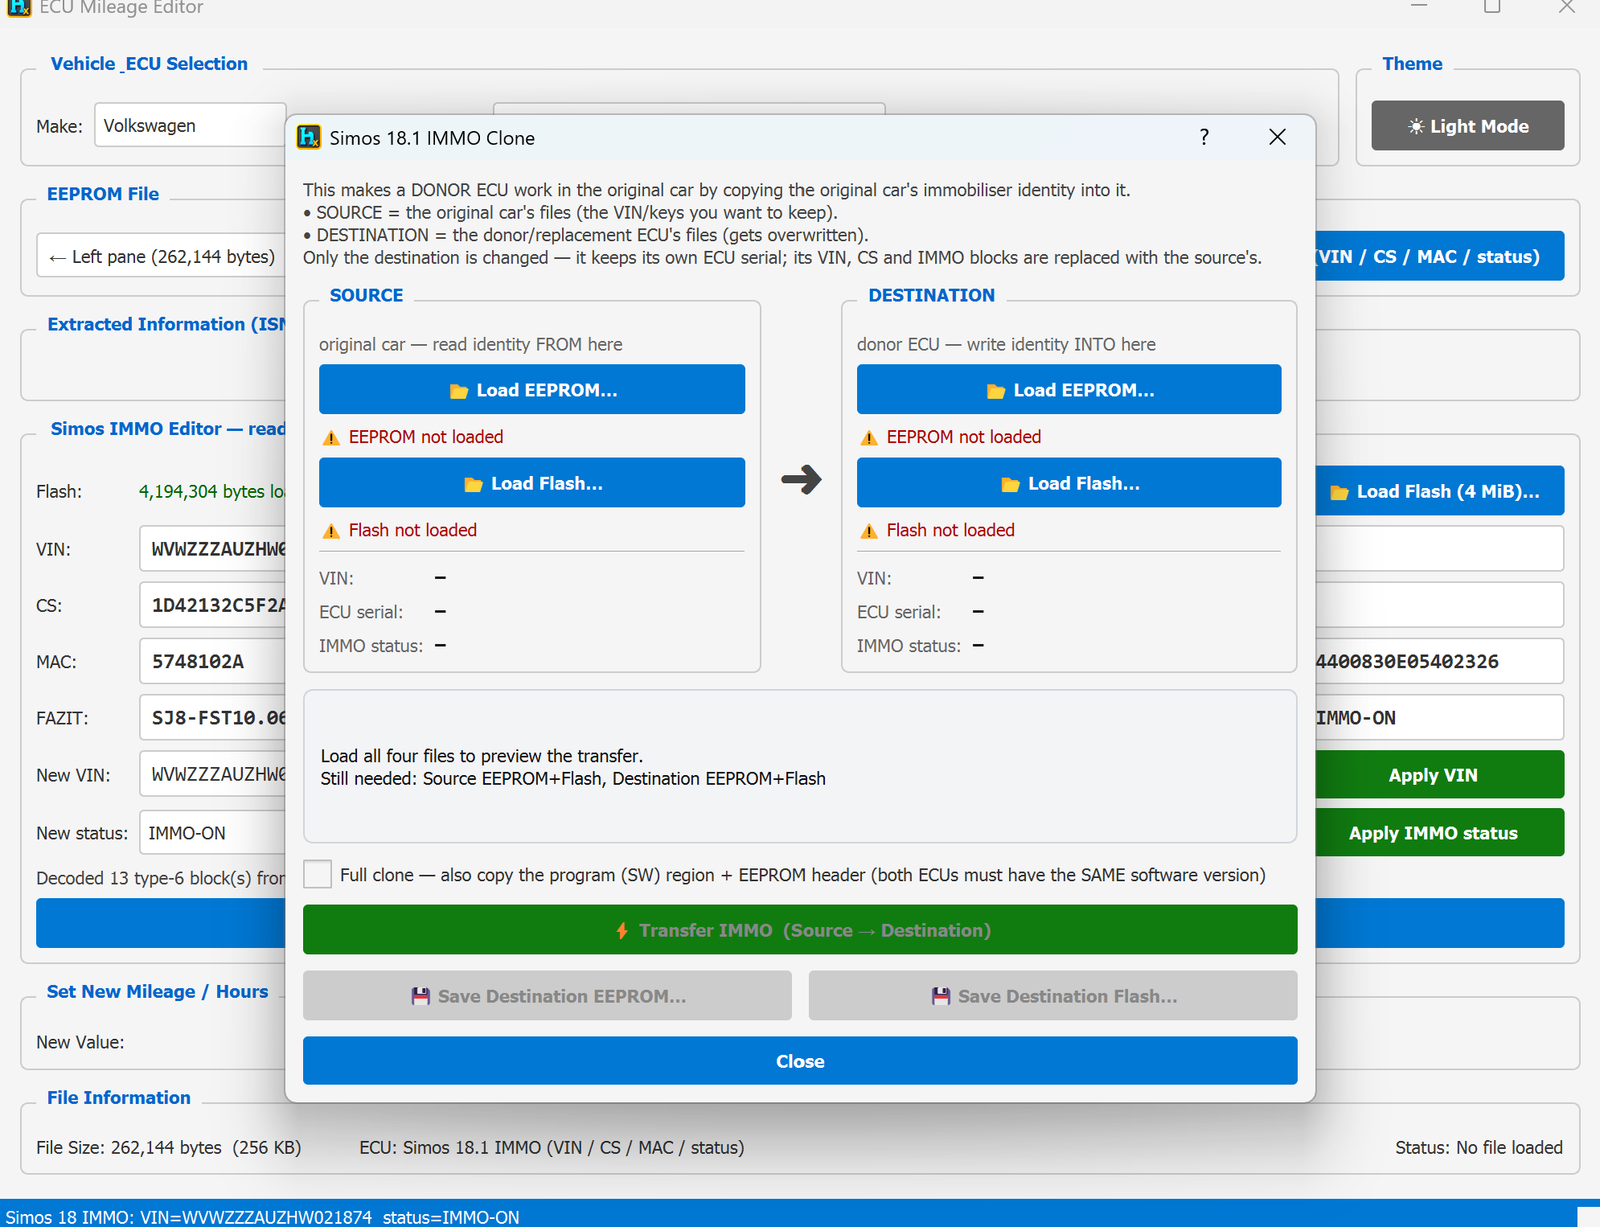Screen dimensions: 1600x1227
Task: Click Transfer IMMO Source to Destination
Action: tap(800, 930)
